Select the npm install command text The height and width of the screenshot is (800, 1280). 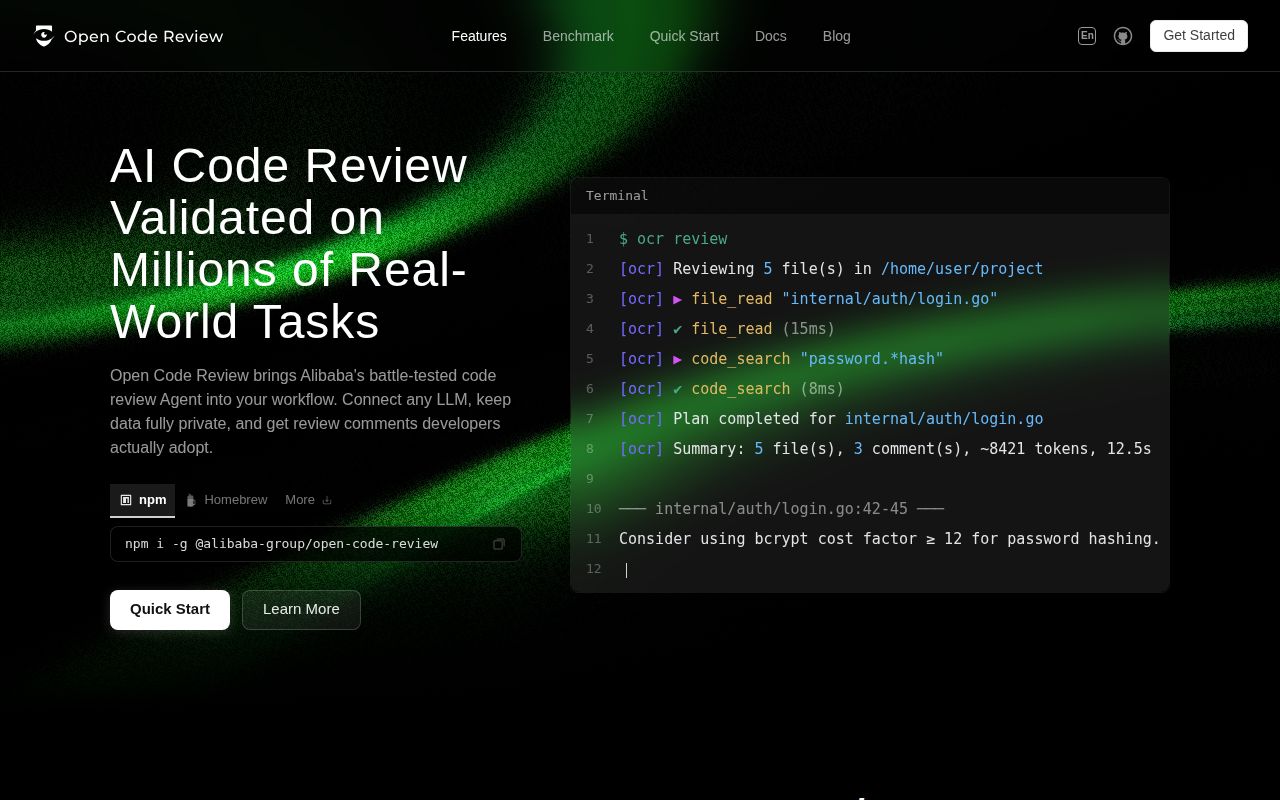click(x=281, y=544)
